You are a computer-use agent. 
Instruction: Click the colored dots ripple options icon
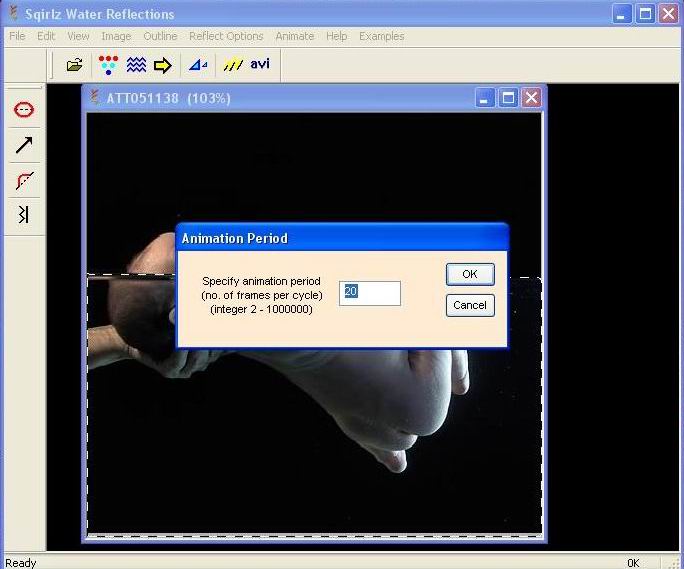coord(108,65)
